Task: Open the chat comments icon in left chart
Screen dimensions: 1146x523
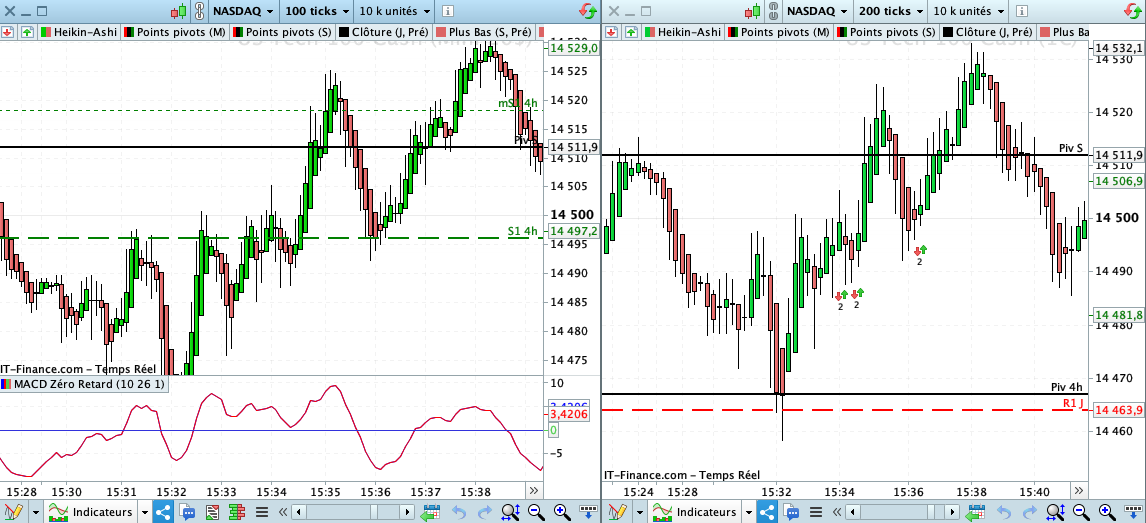Action: click(x=187, y=512)
